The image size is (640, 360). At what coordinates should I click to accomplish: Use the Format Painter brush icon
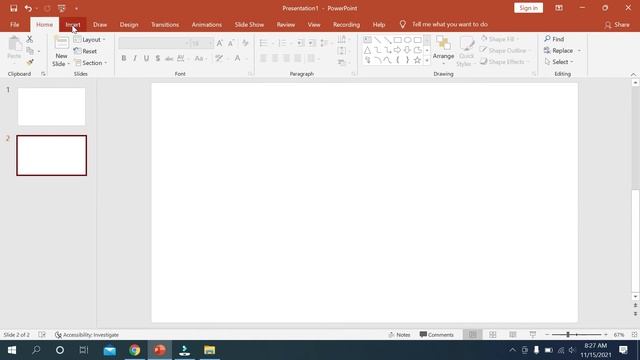click(x=29, y=62)
